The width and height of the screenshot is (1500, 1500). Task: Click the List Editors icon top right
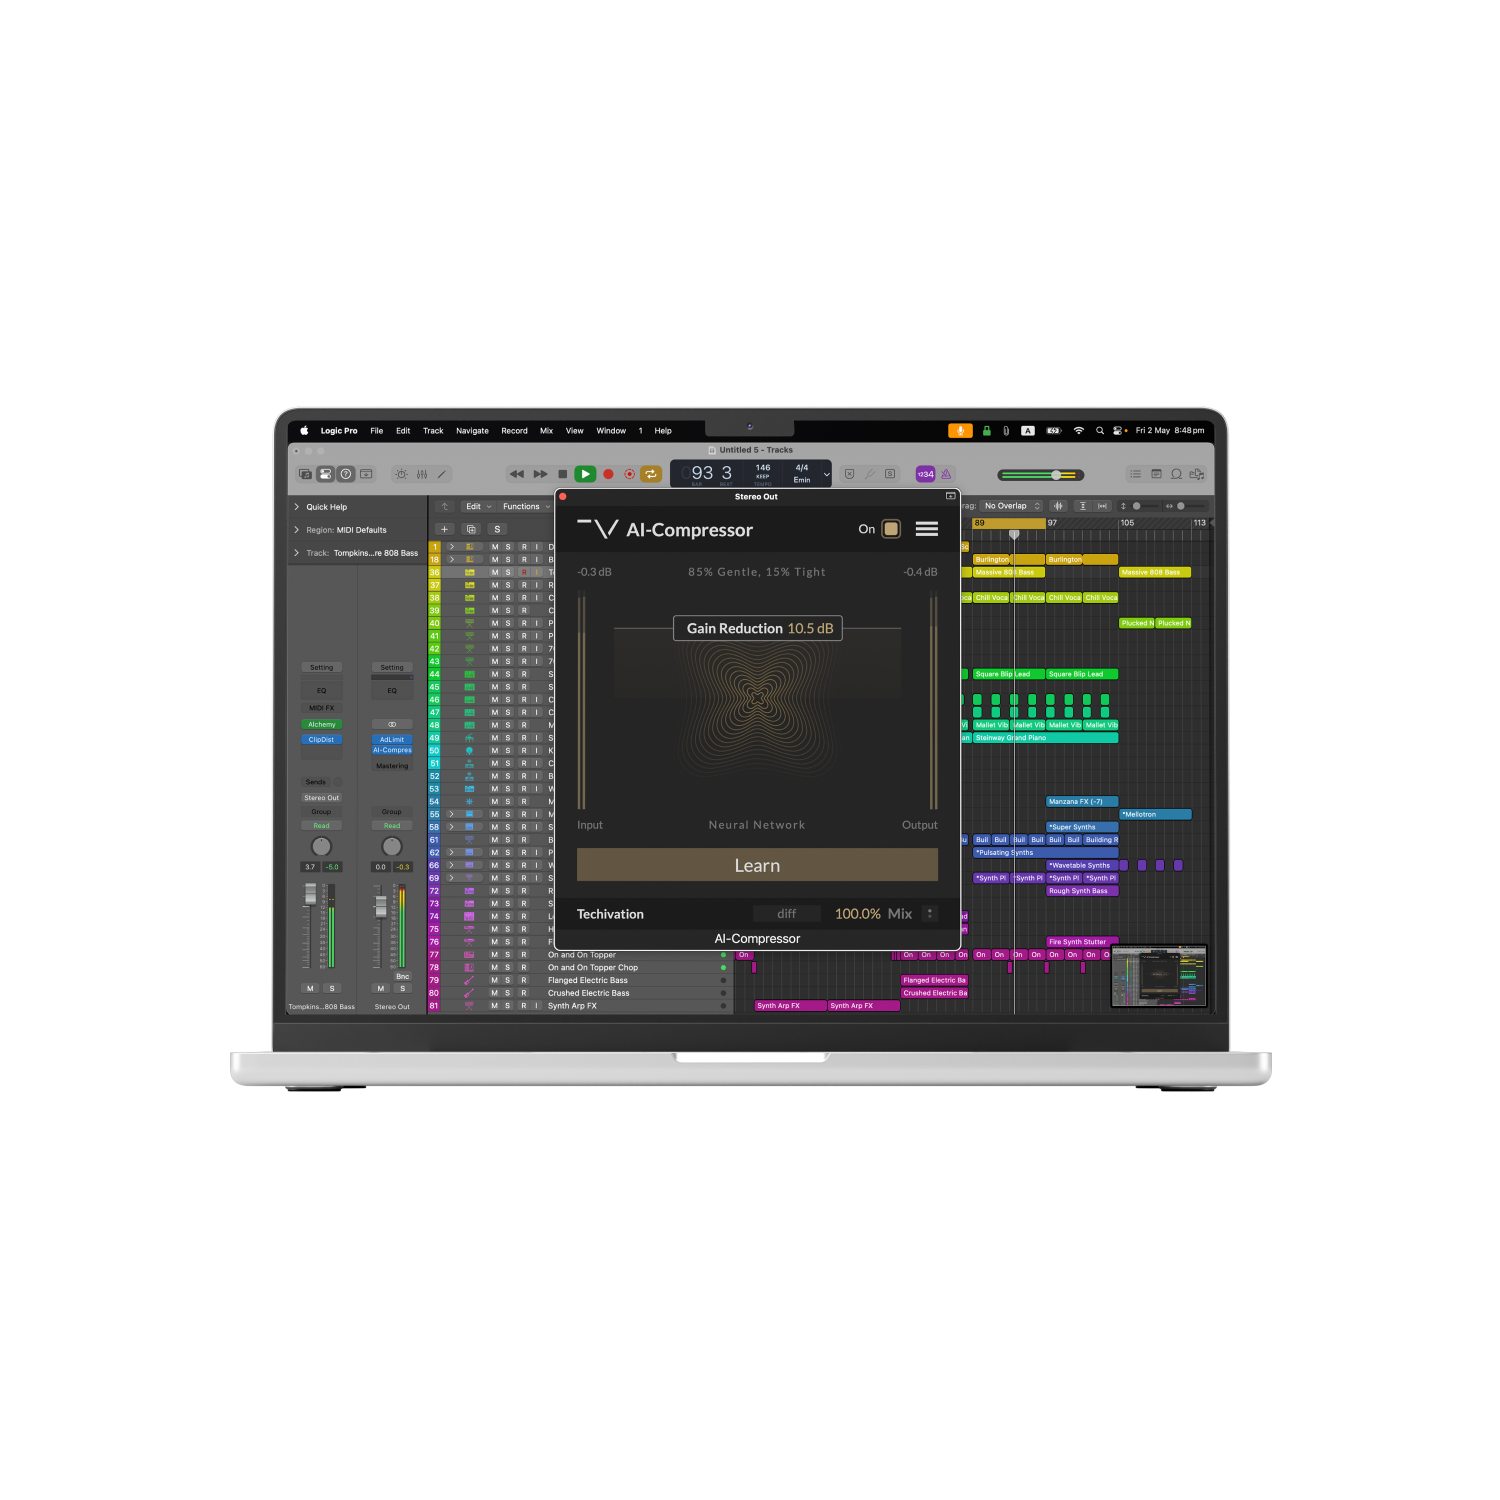pos(1135,474)
